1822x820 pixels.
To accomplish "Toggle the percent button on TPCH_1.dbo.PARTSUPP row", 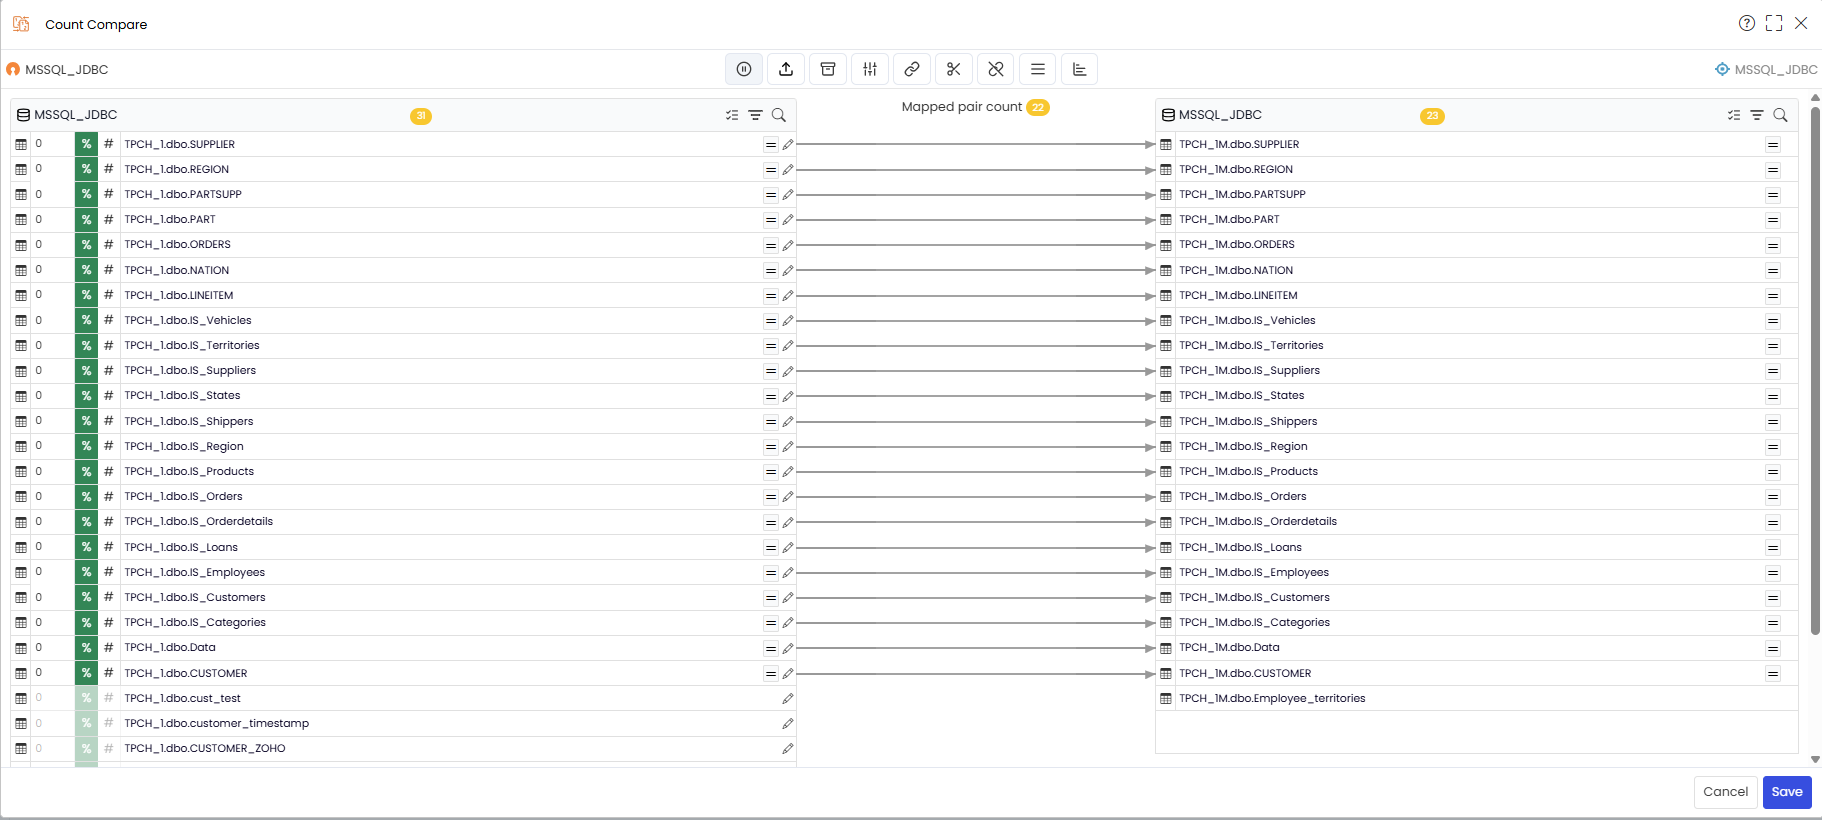I will pyautogui.click(x=87, y=194).
